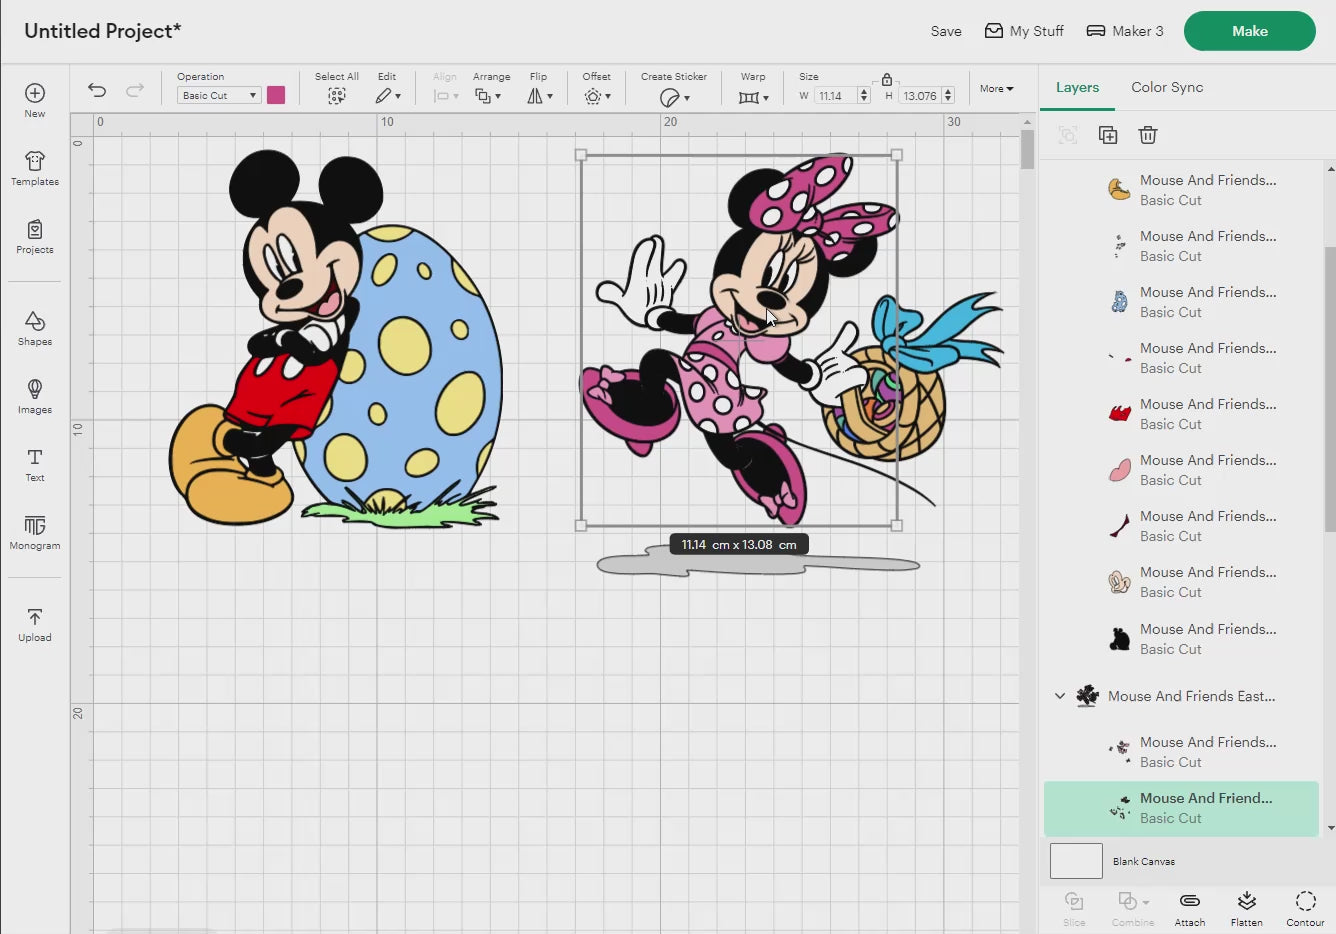Select the red shorts layer
This screenshot has width=1336, height=934.
point(1181,414)
